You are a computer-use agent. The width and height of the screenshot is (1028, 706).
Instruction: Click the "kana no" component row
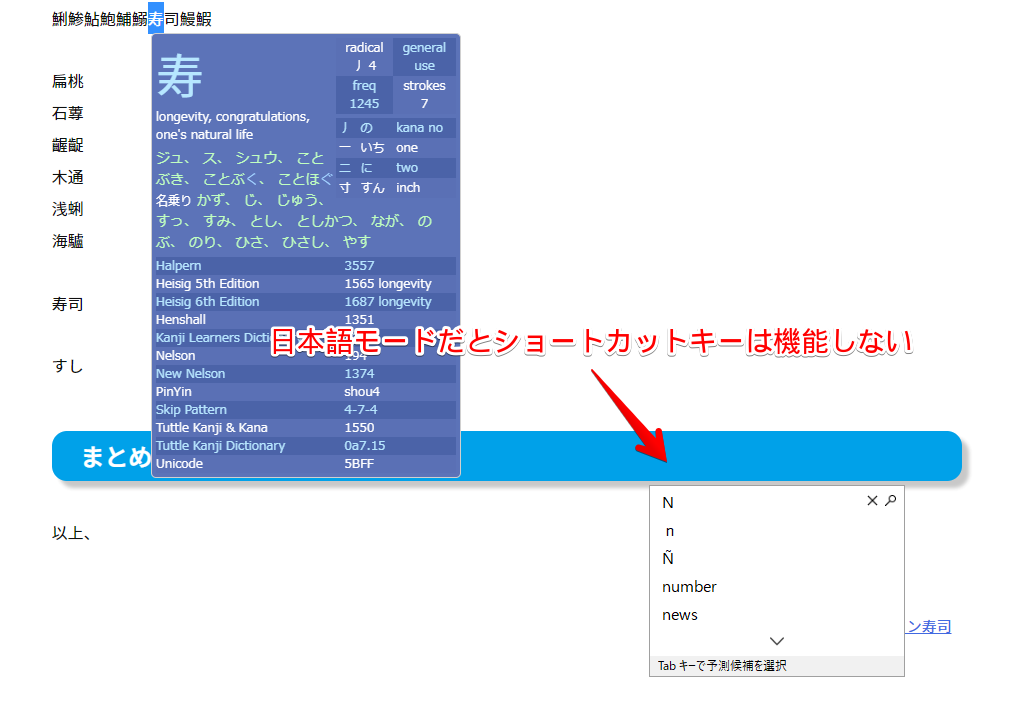(x=396, y=128)
